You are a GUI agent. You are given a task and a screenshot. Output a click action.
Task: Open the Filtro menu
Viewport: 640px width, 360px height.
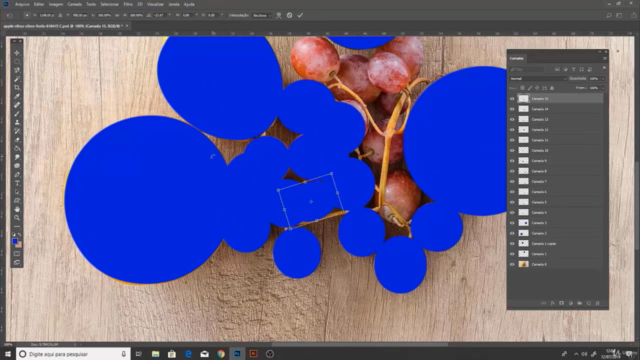(x=128, y=4)
